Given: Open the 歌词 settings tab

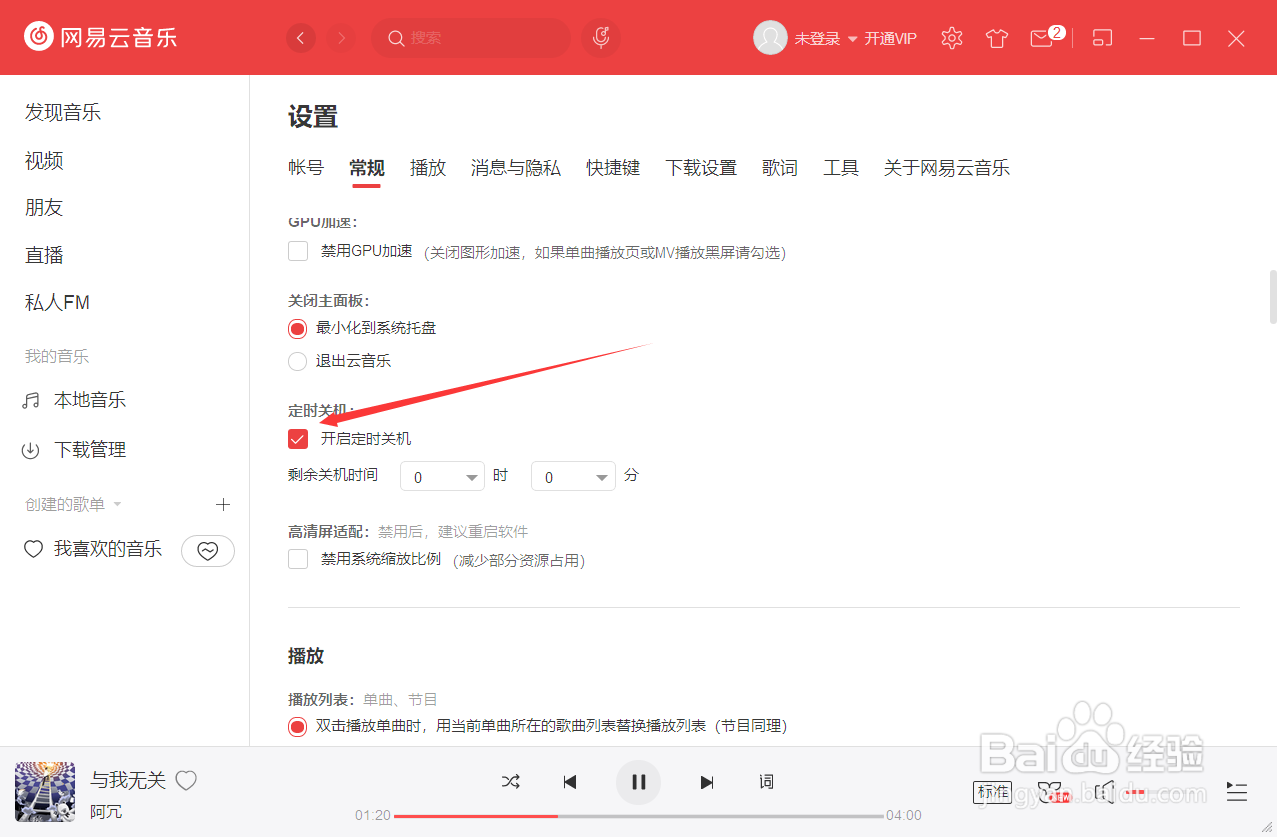Looking at the screenshot, I should tap(780, 168).
